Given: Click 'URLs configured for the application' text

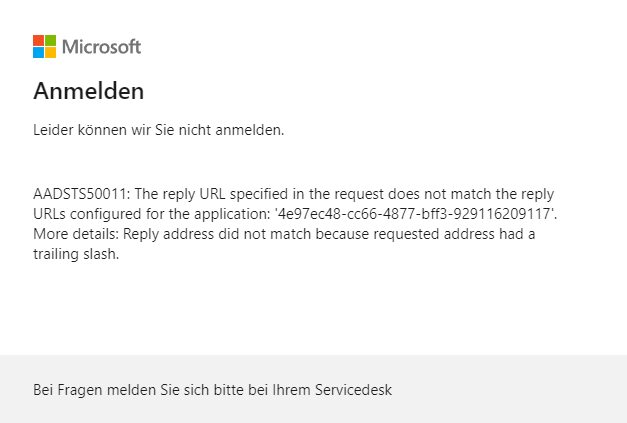Looking at the screenshot, I should pyautogui.click(x=152, y=214).
